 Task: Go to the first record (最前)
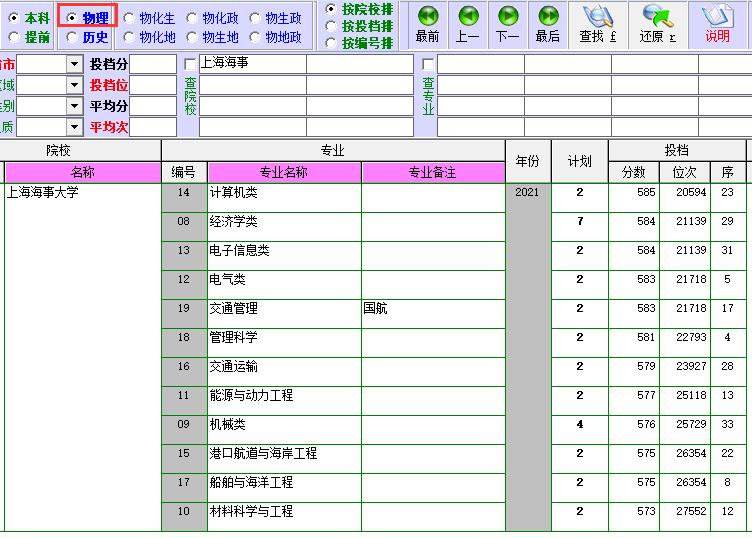[x=427, y=25]
